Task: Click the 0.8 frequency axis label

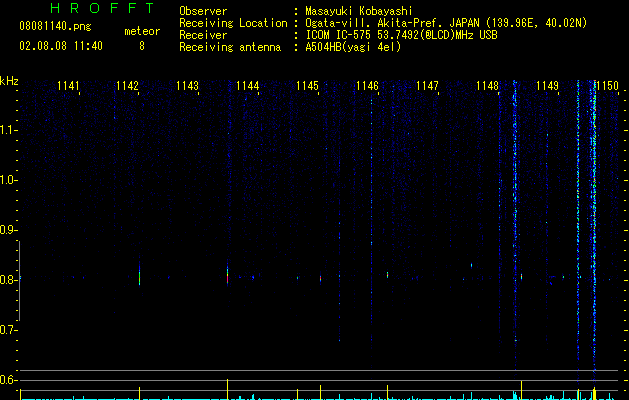Action: [x=7, y=280]
